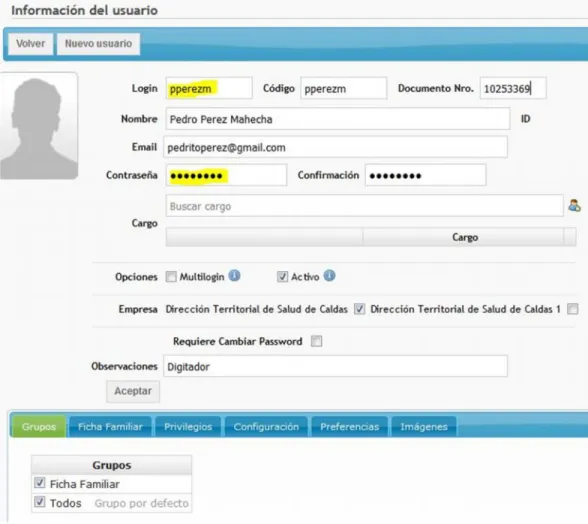Click the user avatar placeholder image
This screenshot has height=524, width=588.
click(x=38, y=126)
